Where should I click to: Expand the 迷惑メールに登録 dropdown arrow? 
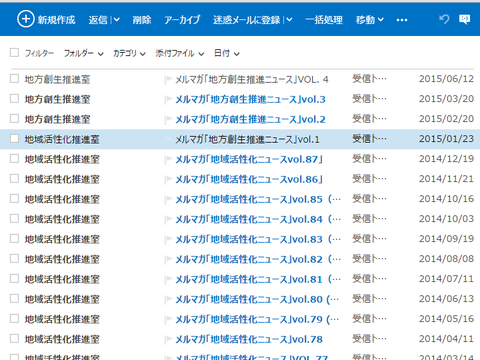point(289,20)
